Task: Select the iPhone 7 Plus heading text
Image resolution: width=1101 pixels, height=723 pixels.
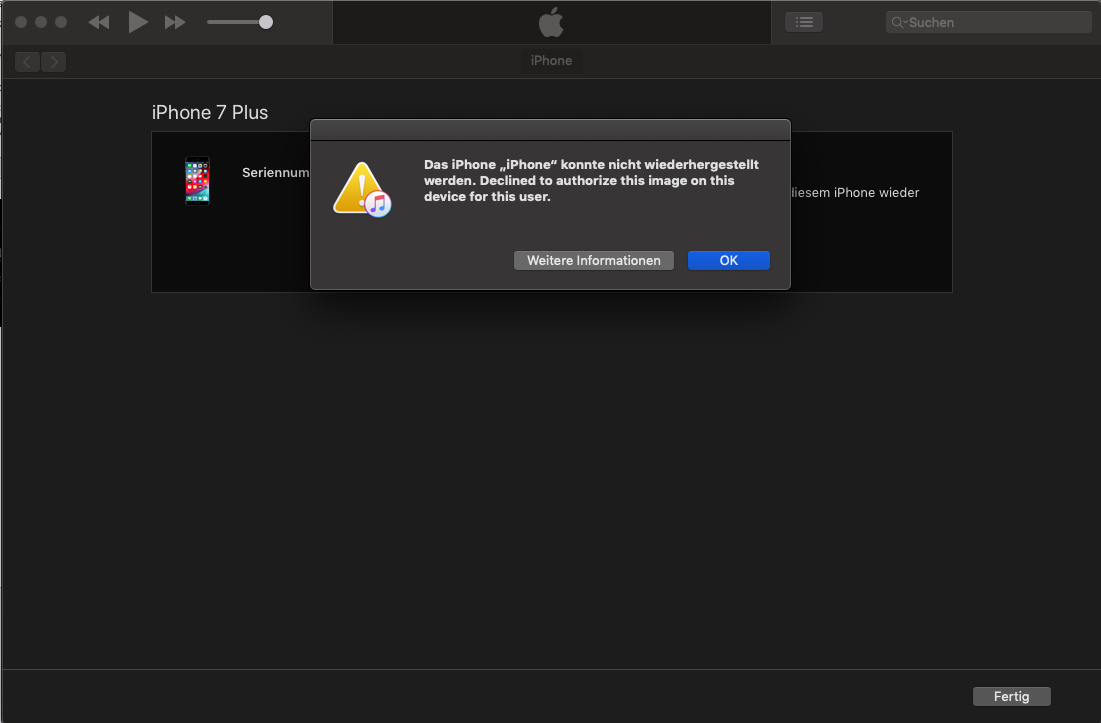Action: [x=210, y=112]
